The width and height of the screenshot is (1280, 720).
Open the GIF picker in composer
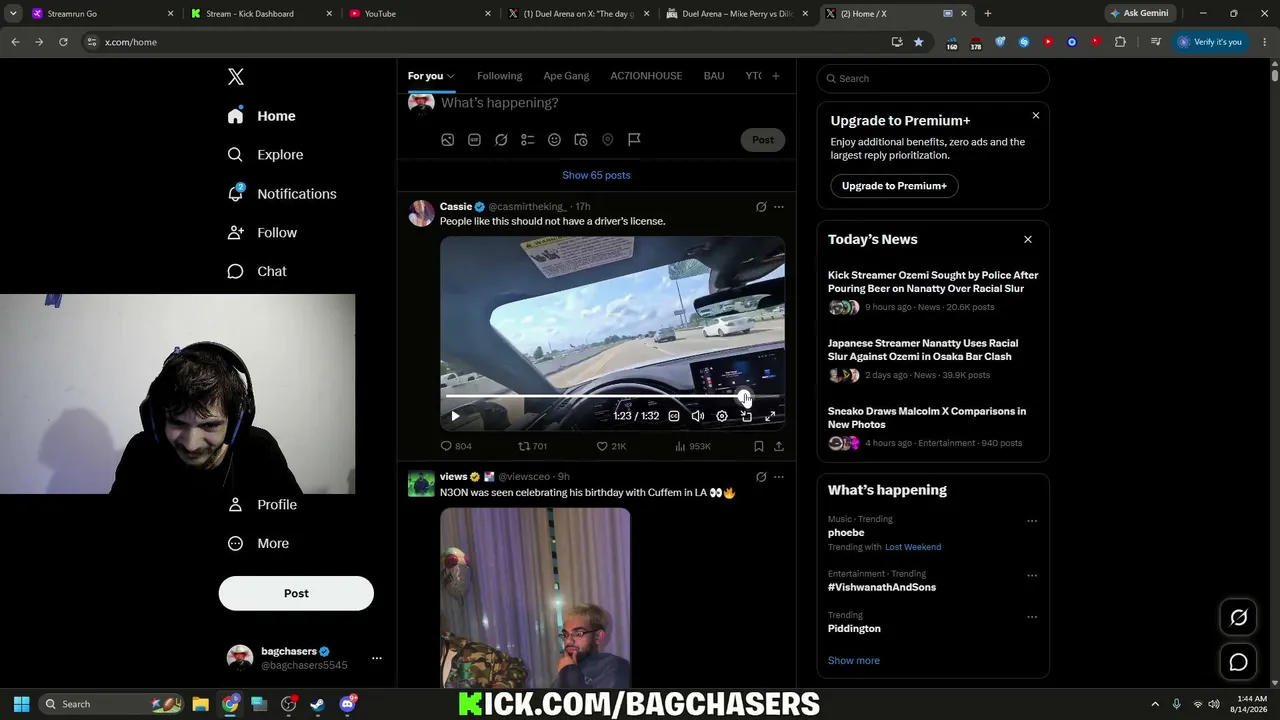[x=474, y=140]
